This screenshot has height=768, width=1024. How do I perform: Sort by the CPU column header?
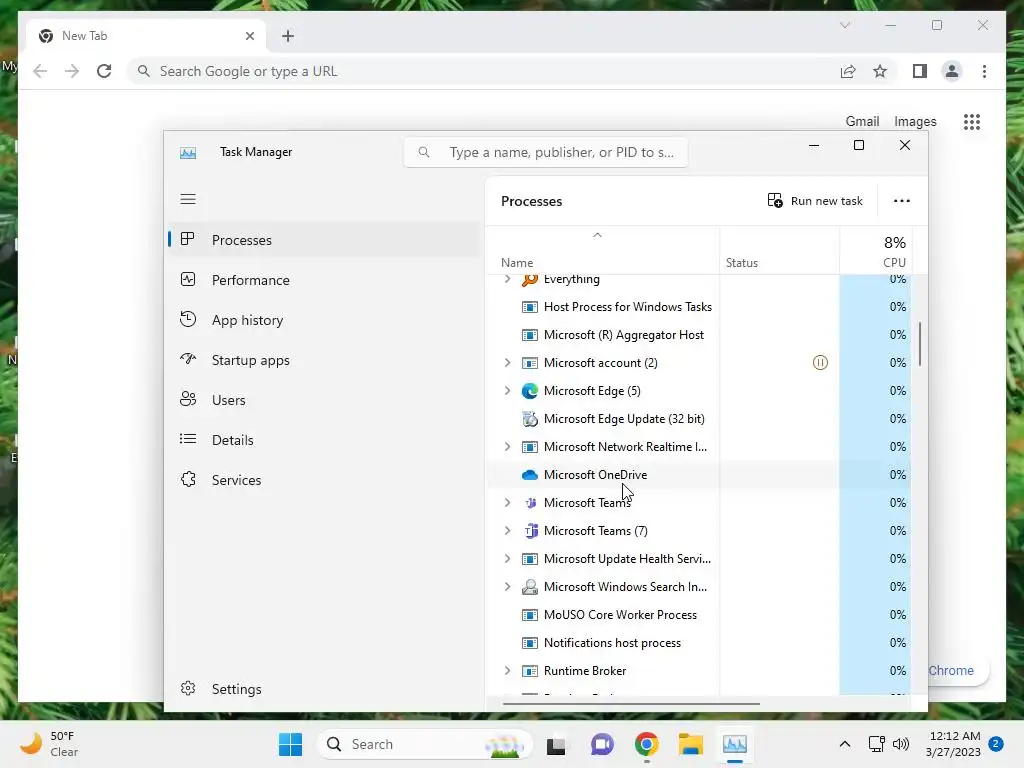875,251
